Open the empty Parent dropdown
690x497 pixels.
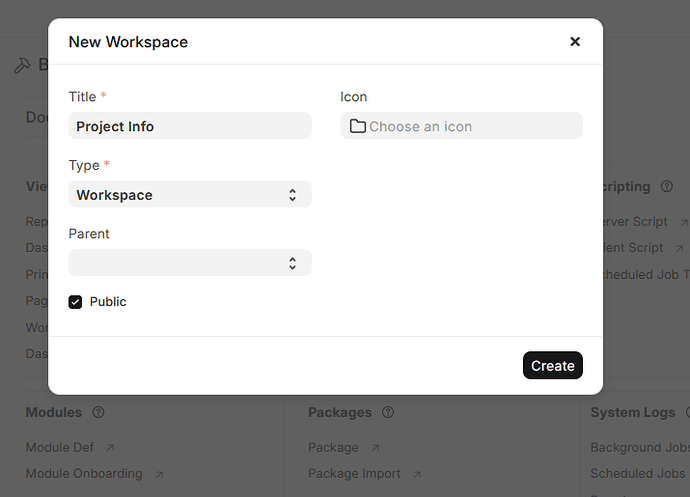(x=189, y=263)
